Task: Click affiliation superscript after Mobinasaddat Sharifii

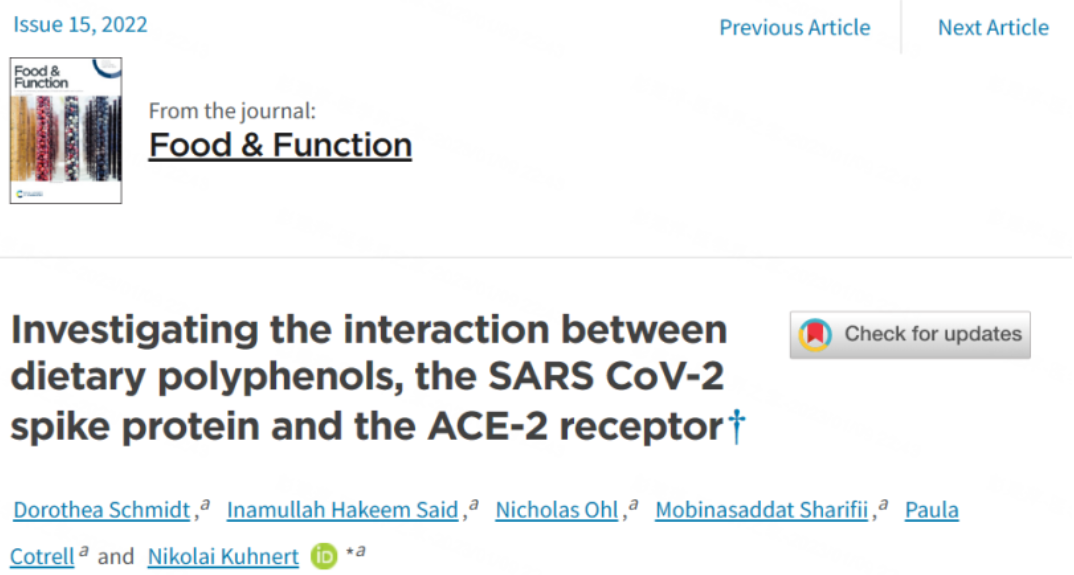Action: click(883, 505)
